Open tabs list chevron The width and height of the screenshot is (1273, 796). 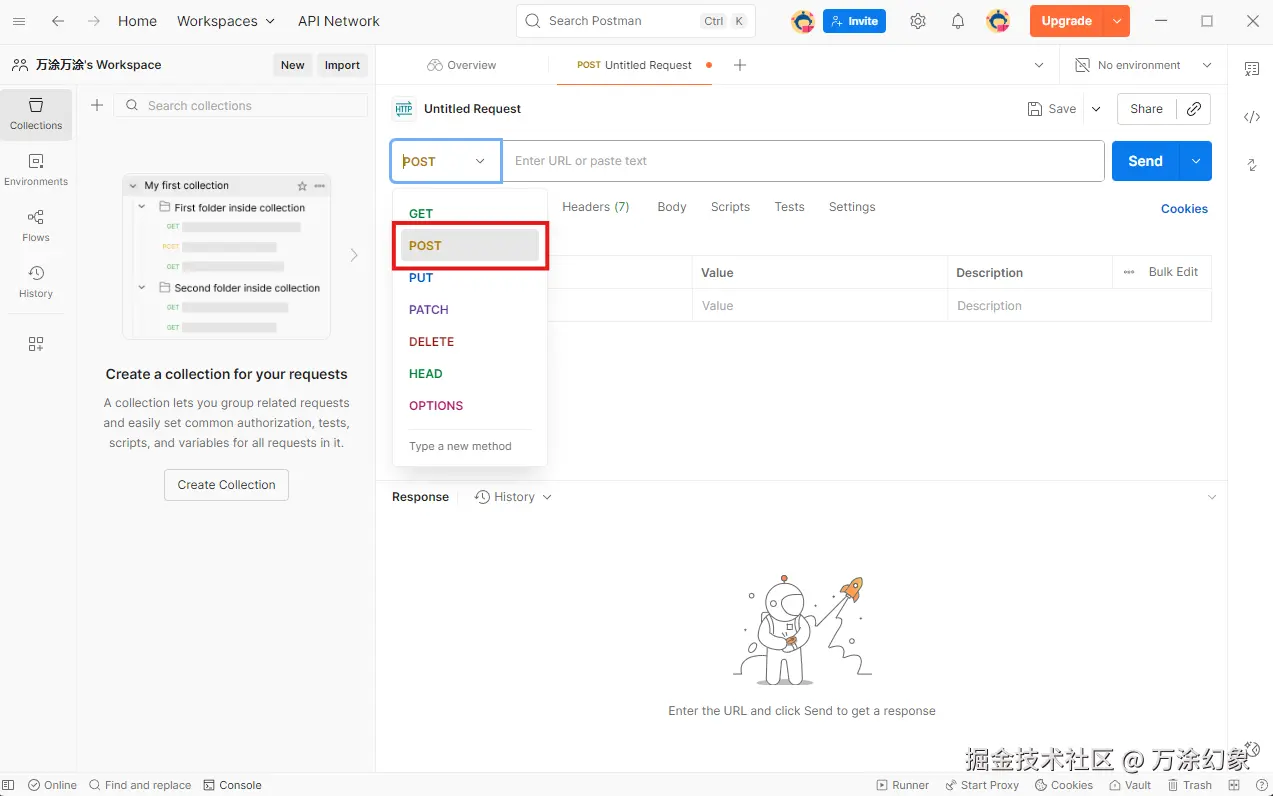tap(1038, 65)
